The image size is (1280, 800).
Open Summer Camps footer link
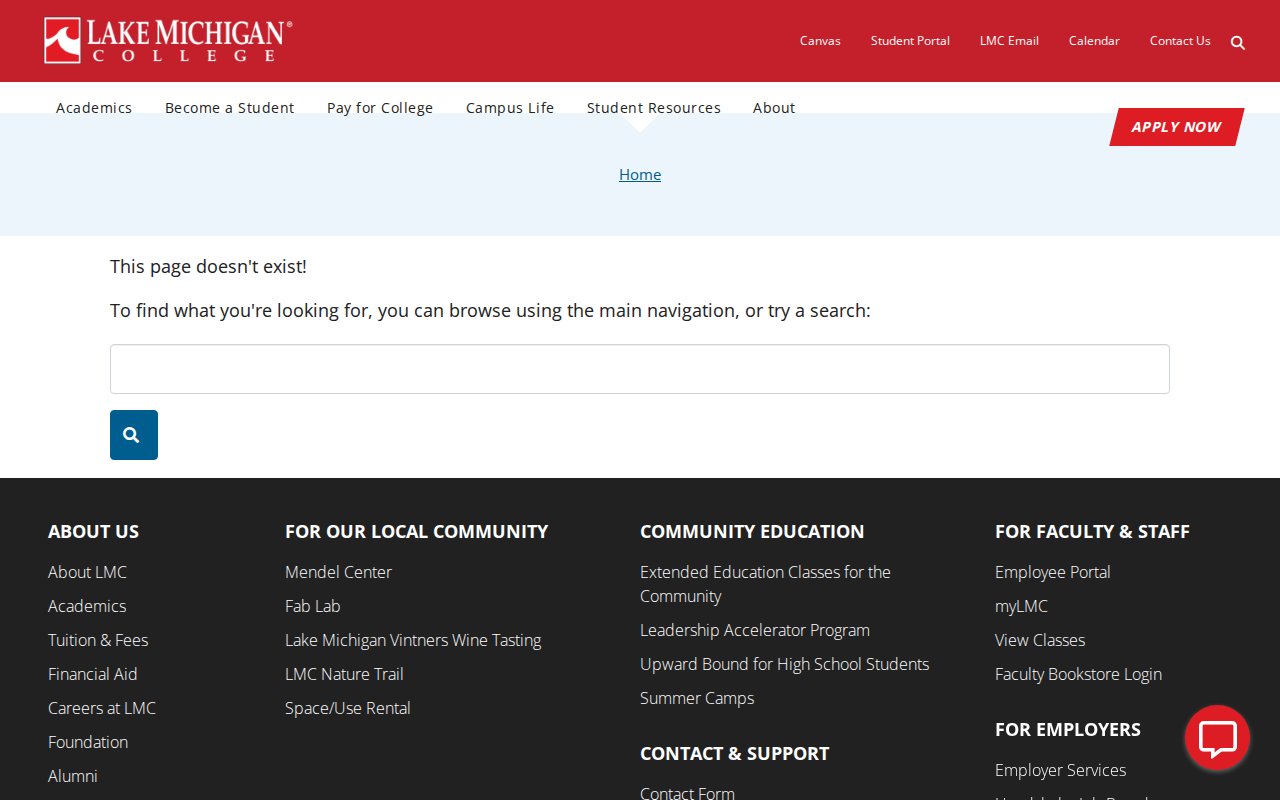(697, 698)
